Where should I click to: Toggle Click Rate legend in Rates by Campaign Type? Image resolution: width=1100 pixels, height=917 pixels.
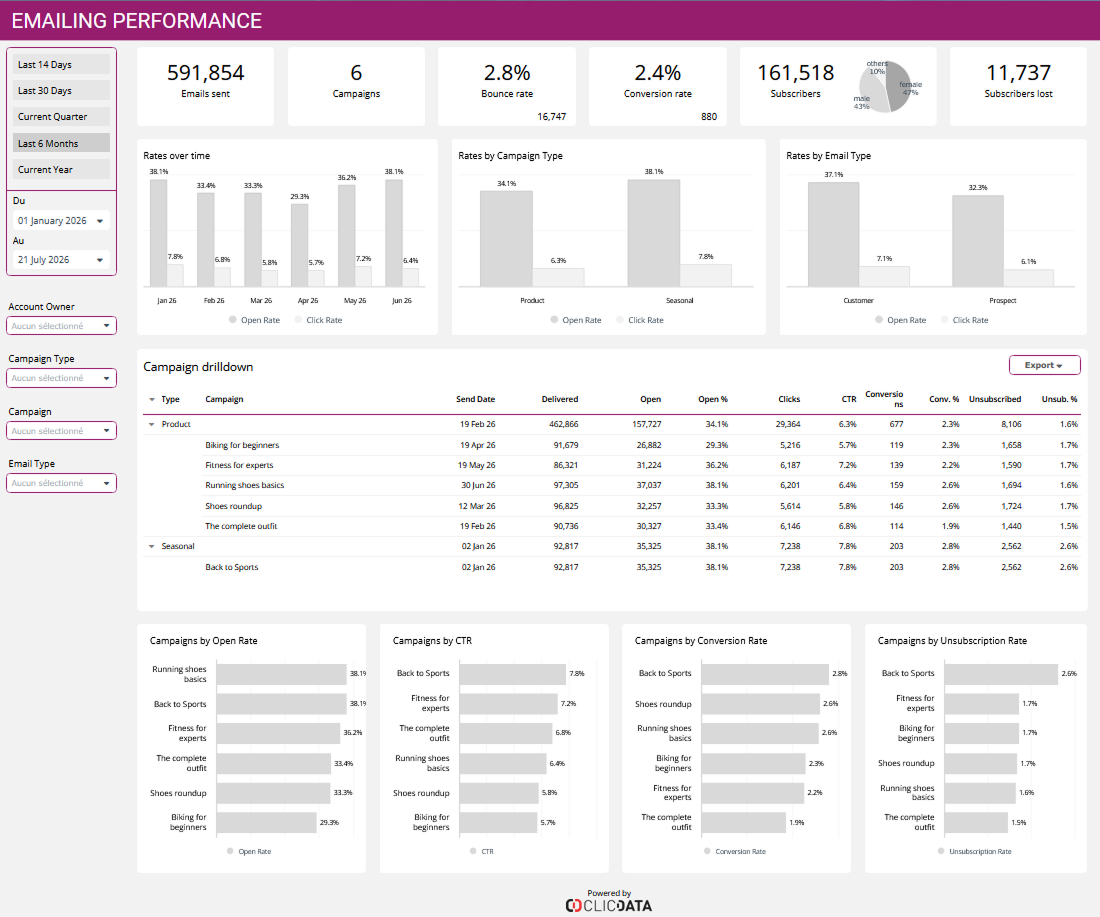pos(639,320)
